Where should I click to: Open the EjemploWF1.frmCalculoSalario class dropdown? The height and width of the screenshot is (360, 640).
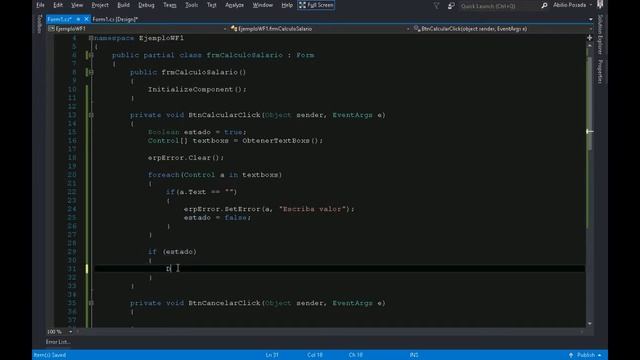[320, 29]
